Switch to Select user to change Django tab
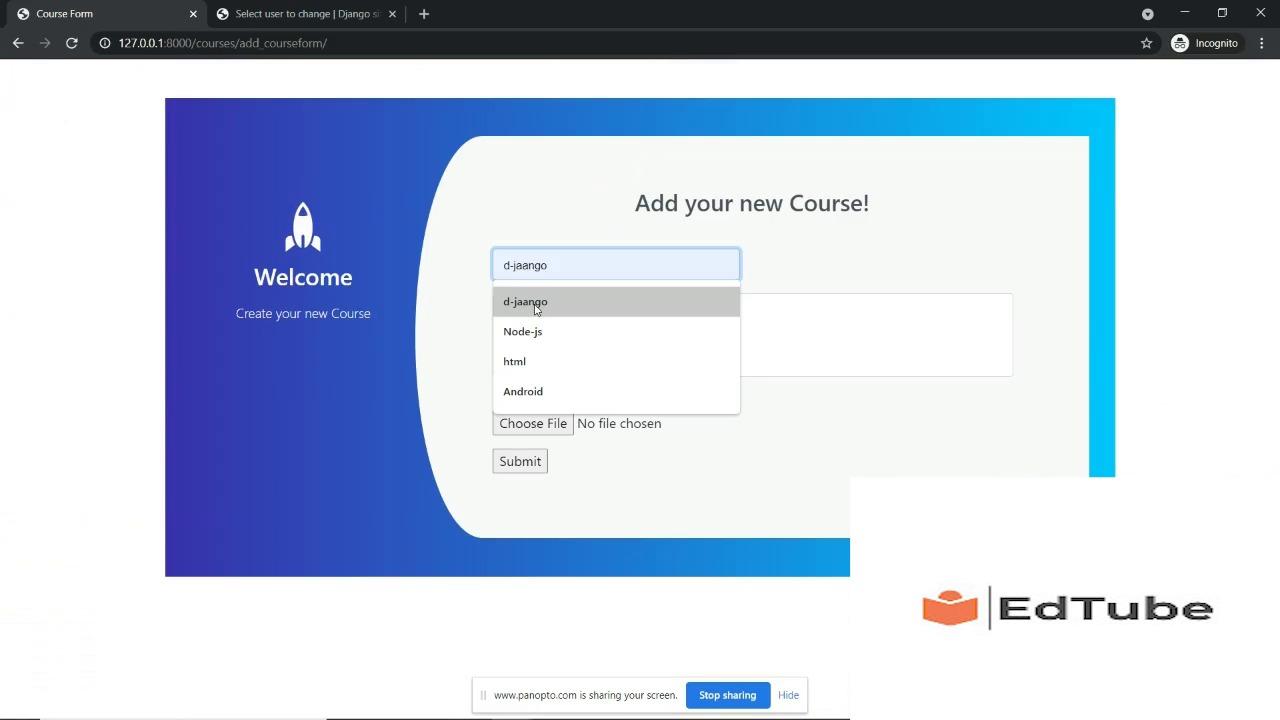 [x=306, y=14]
